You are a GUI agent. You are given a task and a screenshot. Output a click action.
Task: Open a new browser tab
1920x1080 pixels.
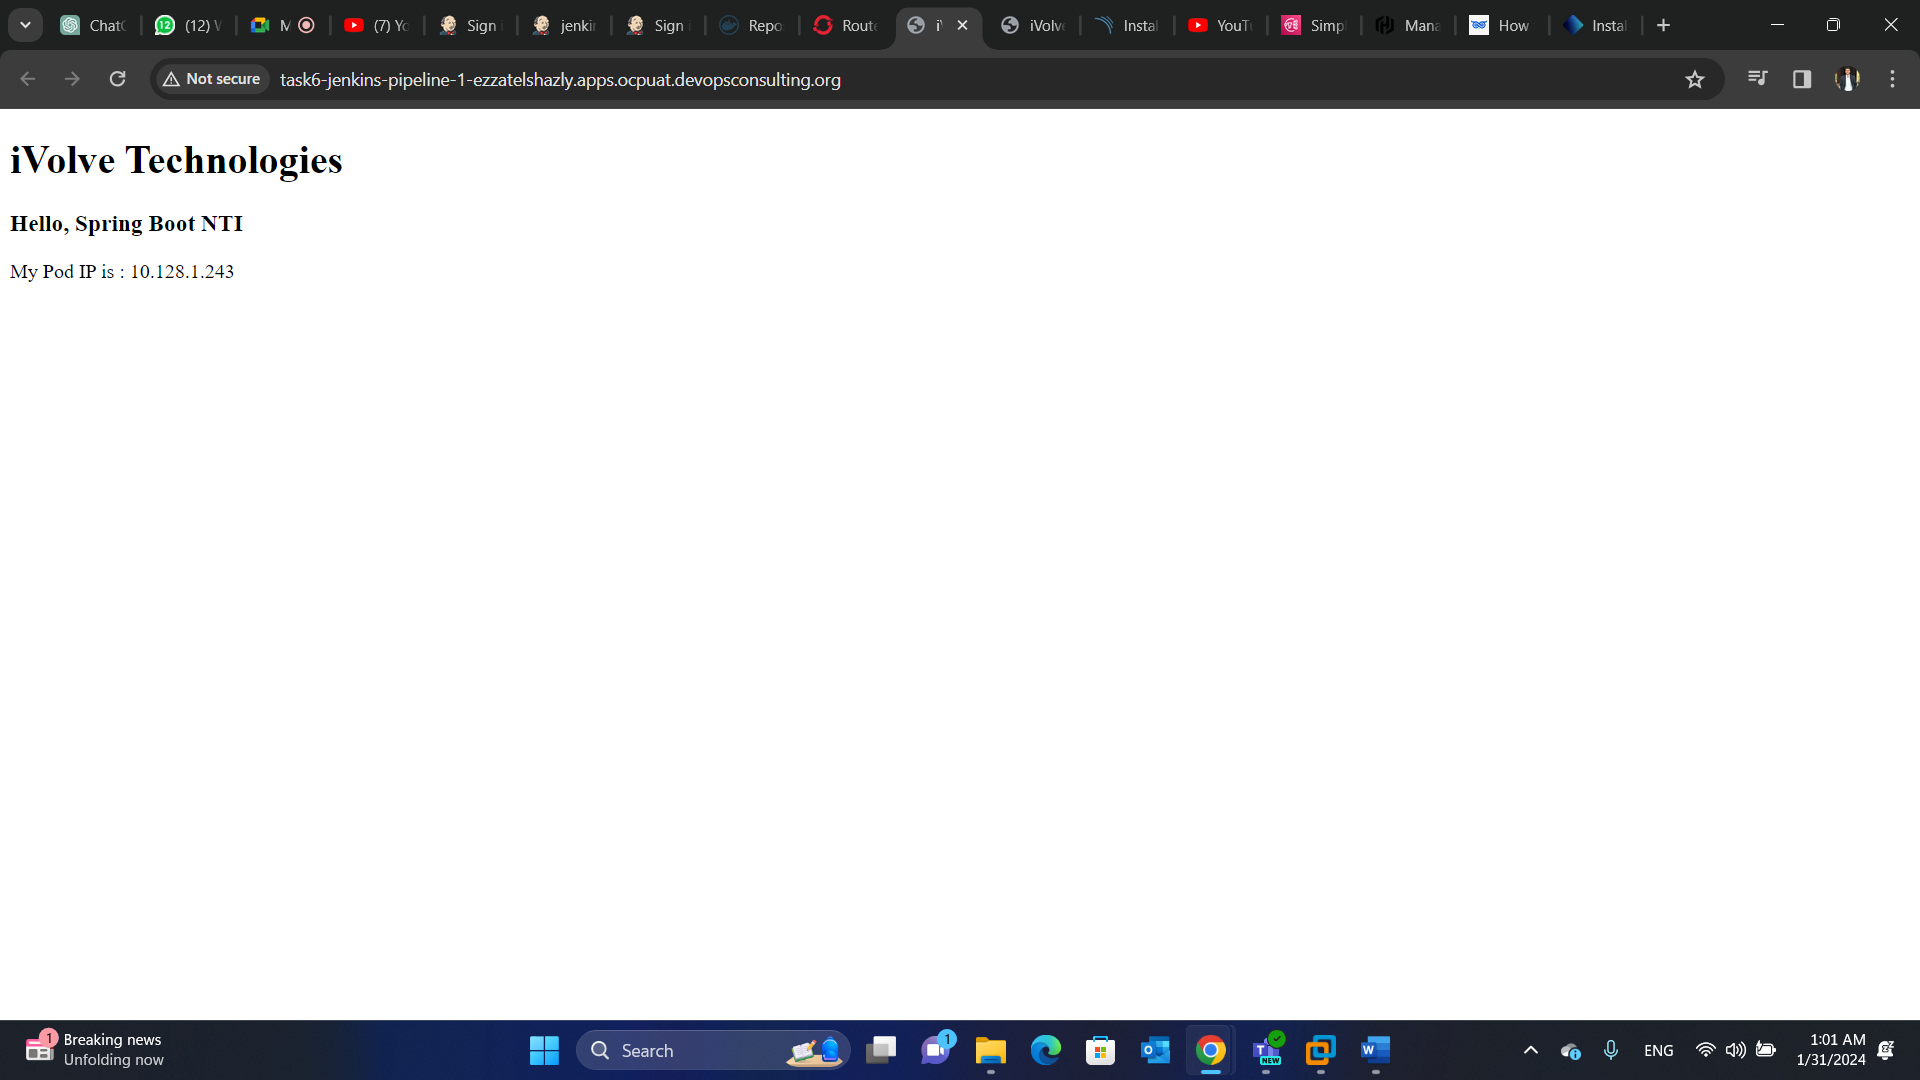tap(1663, 25)
